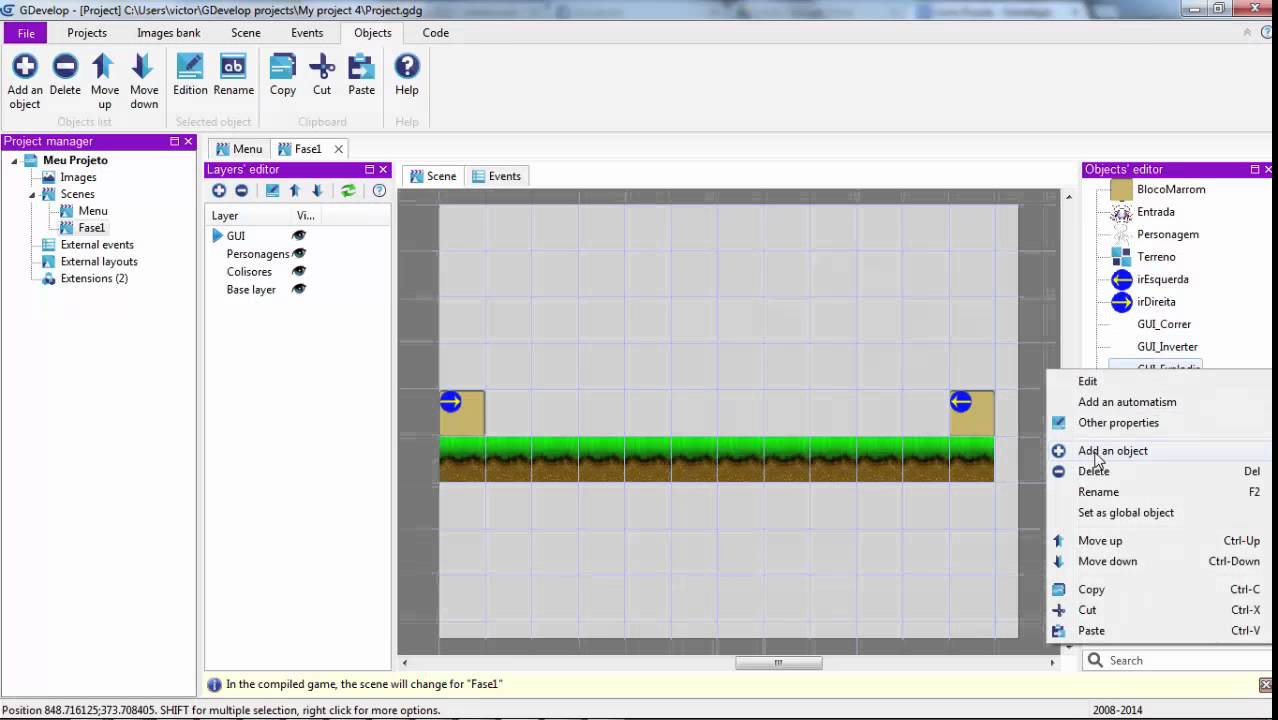Click the Copy ribbon button
The image size is (1278, 720).
(283, 76)
